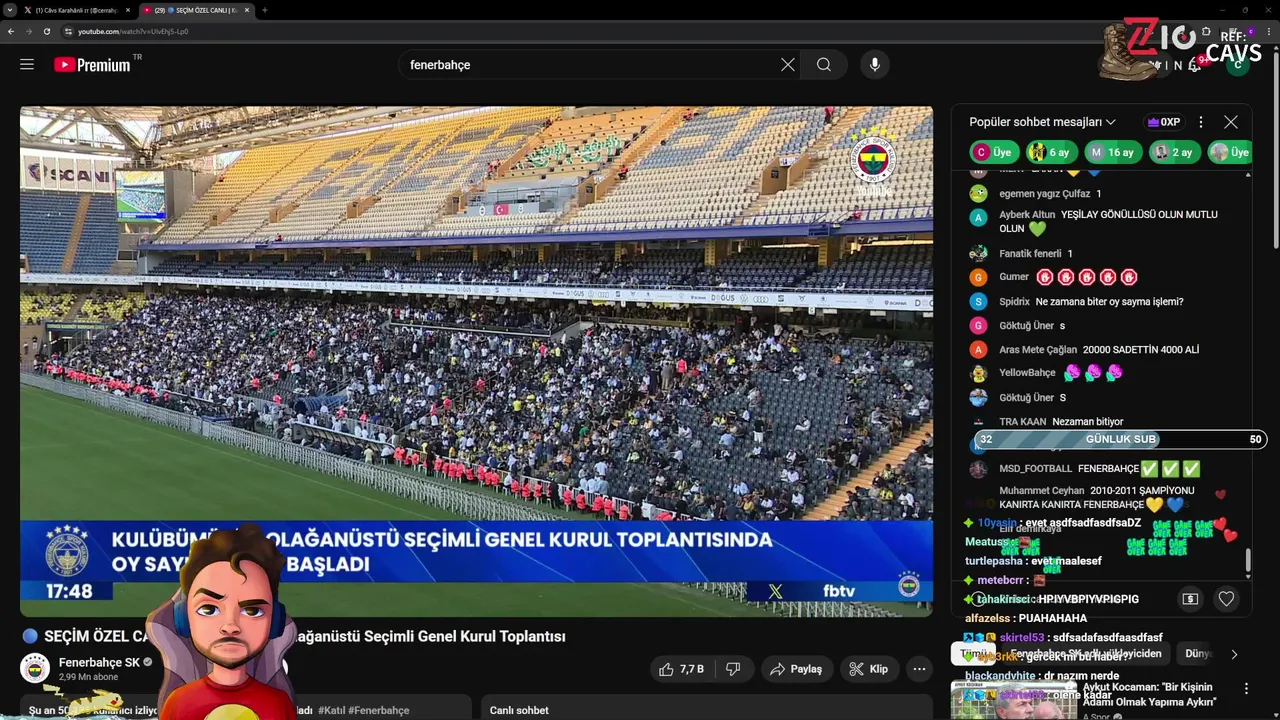
Task: Clear the search text with the X icon
Action: [788, 65]
